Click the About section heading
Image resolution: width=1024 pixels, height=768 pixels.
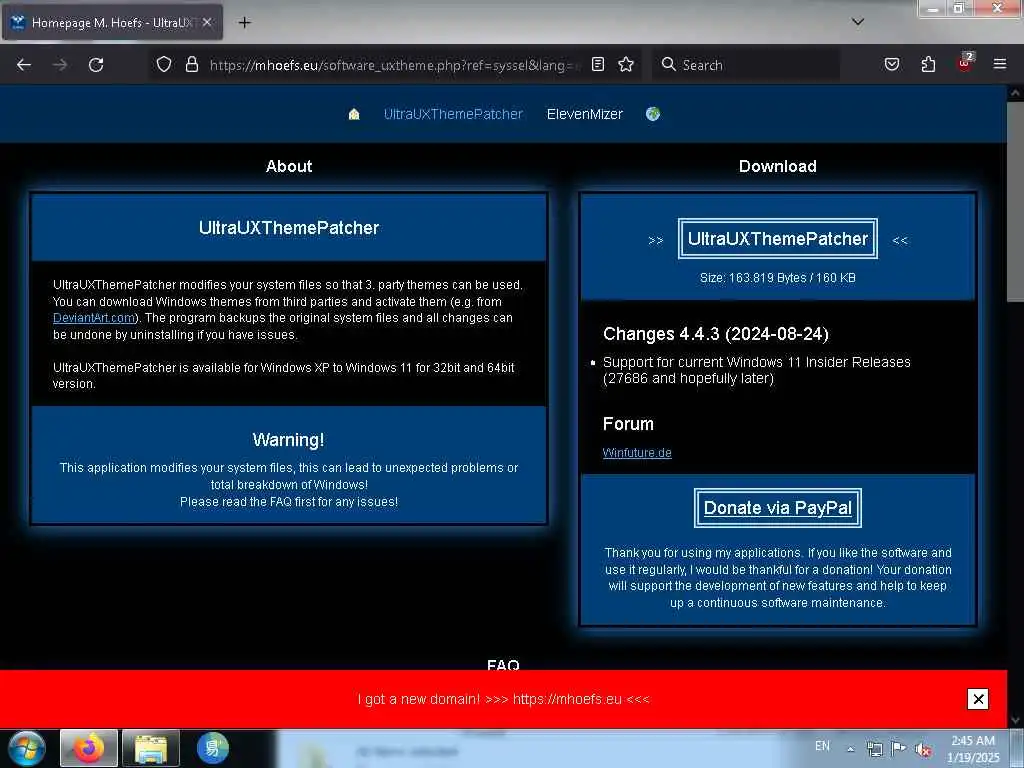click(289, 166)
